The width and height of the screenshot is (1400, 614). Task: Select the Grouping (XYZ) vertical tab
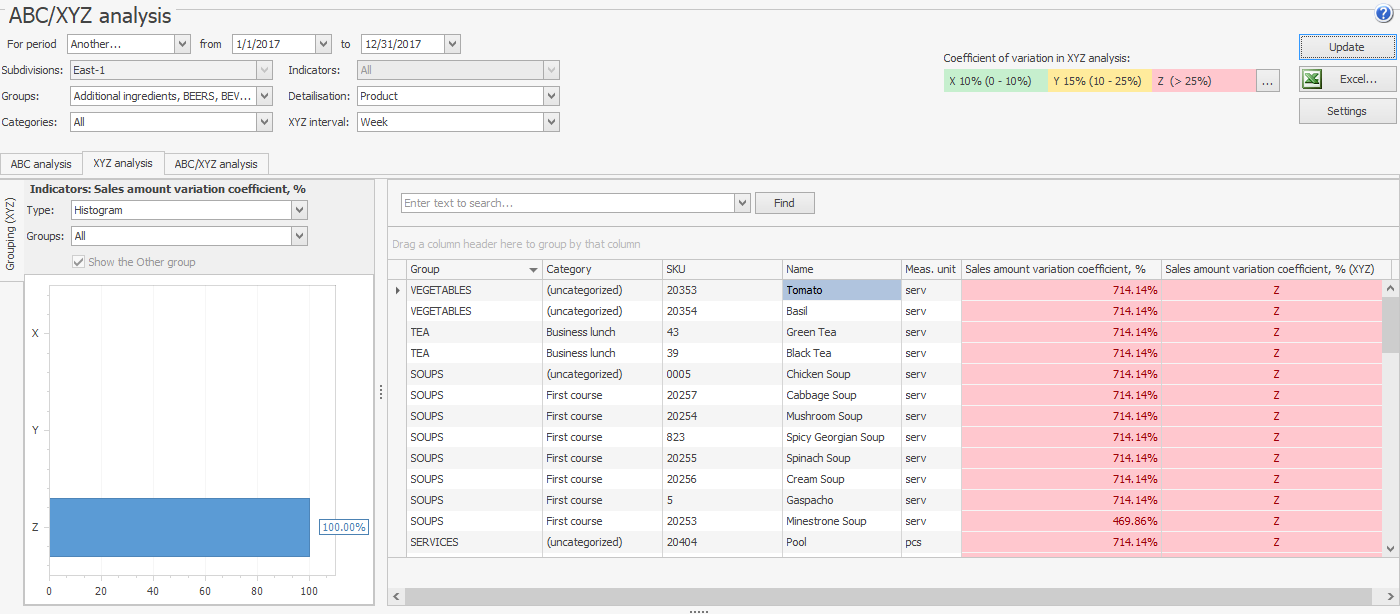11,234
